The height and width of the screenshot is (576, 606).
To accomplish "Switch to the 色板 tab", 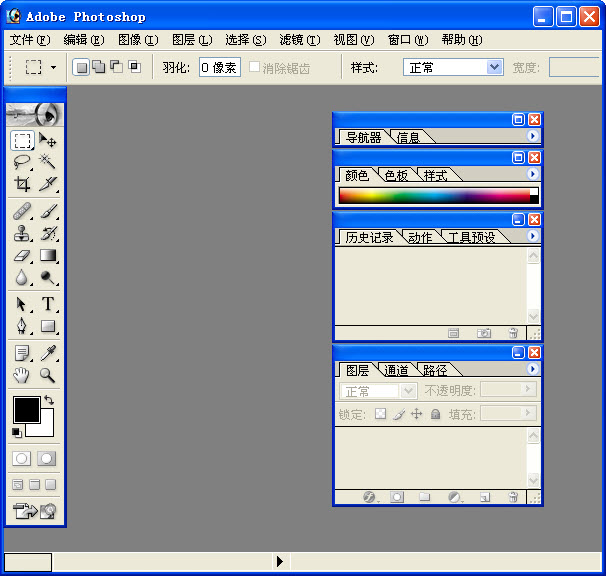I will pyautogui.click(x=396, y=176).
